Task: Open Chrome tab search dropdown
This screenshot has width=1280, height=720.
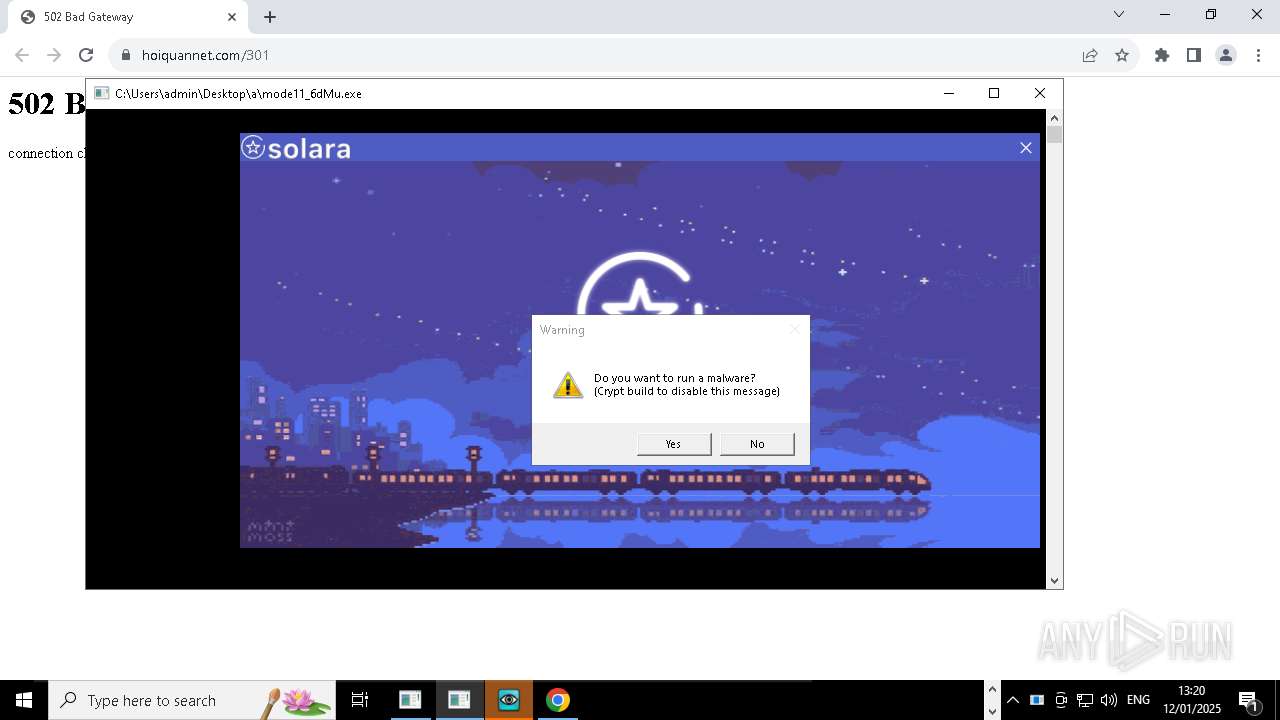Action: [1119, 15]
